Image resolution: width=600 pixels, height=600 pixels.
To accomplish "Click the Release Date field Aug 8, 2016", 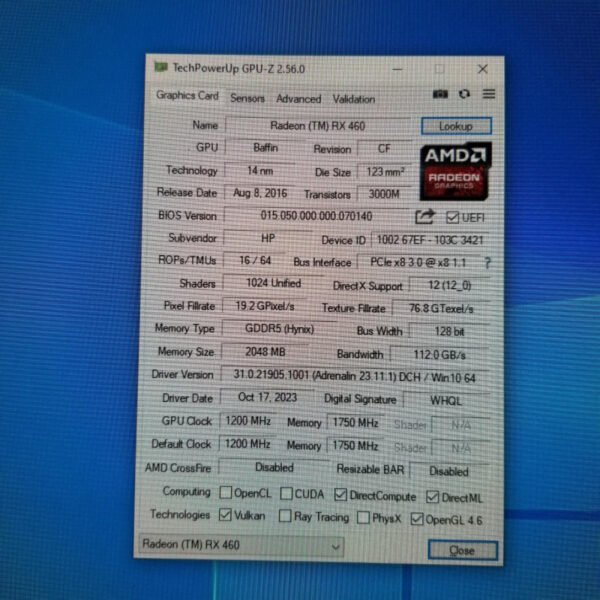I will (x=260, y=193).
